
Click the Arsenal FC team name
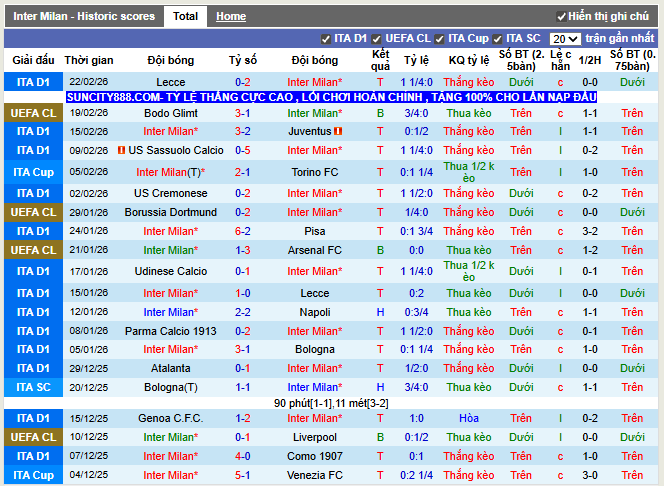pyautogui.click(x=314, y=250)
